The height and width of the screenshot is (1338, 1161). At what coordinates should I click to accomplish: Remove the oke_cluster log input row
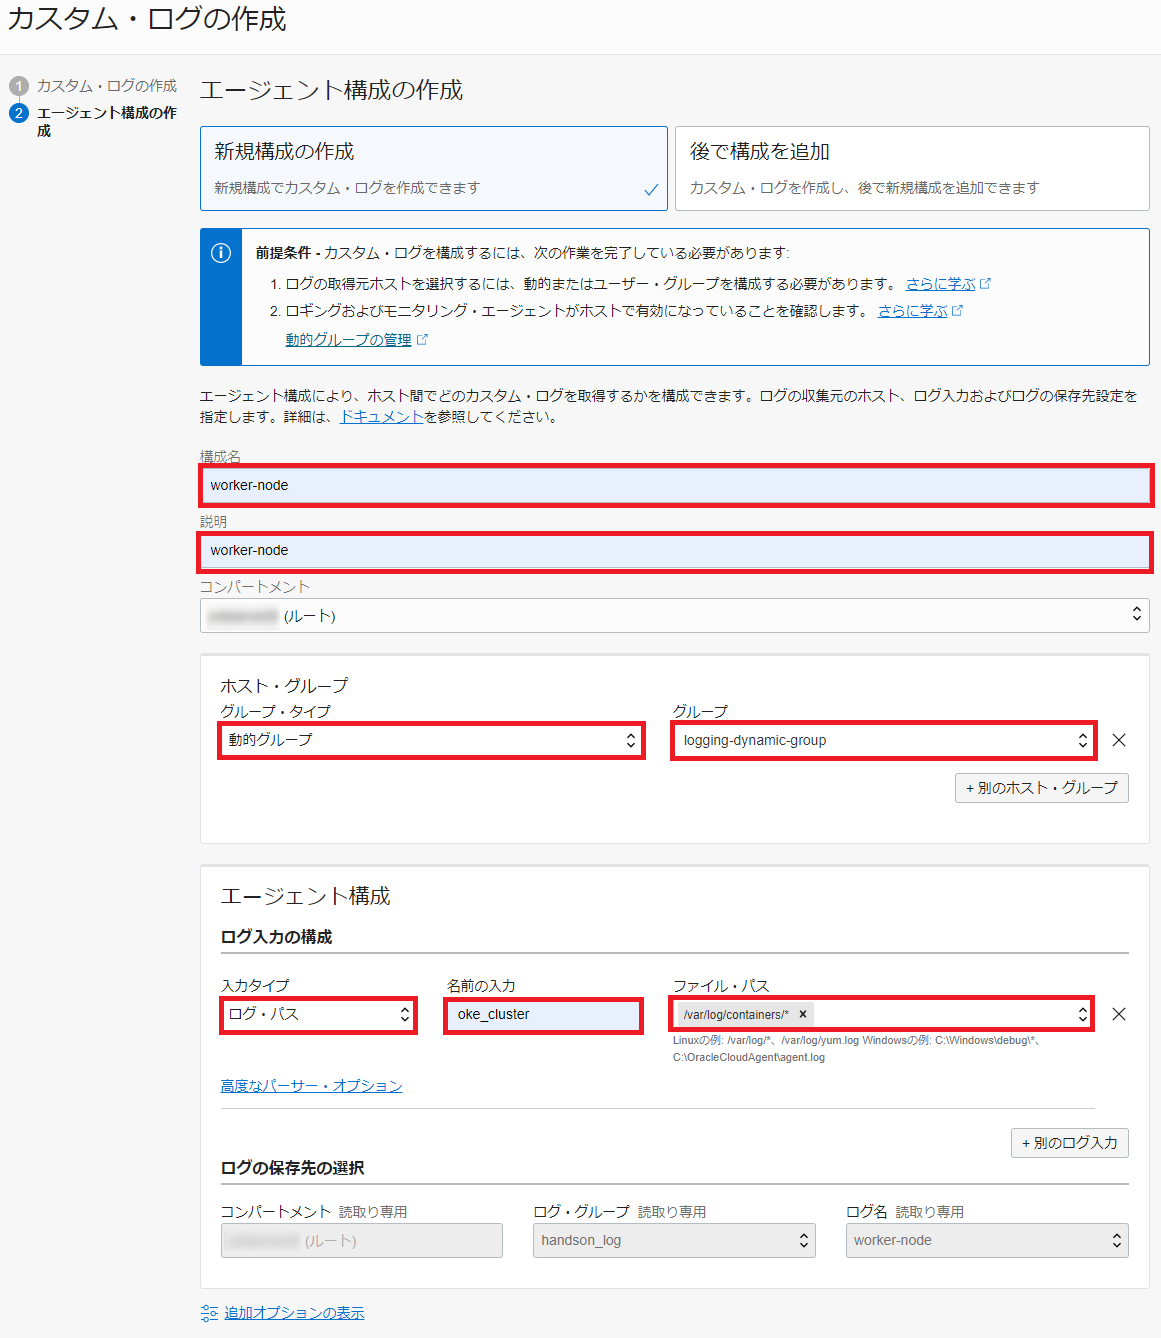[1119, 1014]
